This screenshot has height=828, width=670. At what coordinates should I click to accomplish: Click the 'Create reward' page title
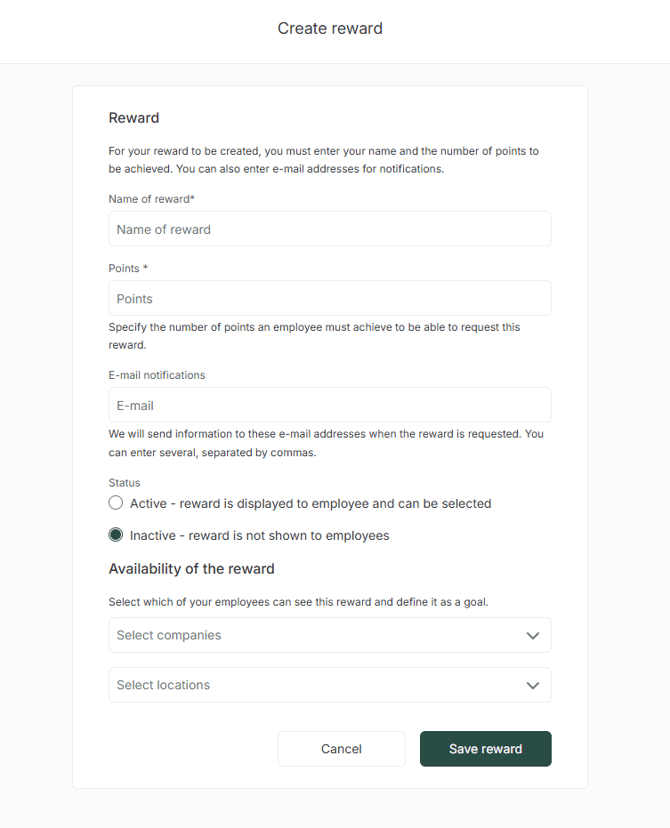(x=330, y=28)
